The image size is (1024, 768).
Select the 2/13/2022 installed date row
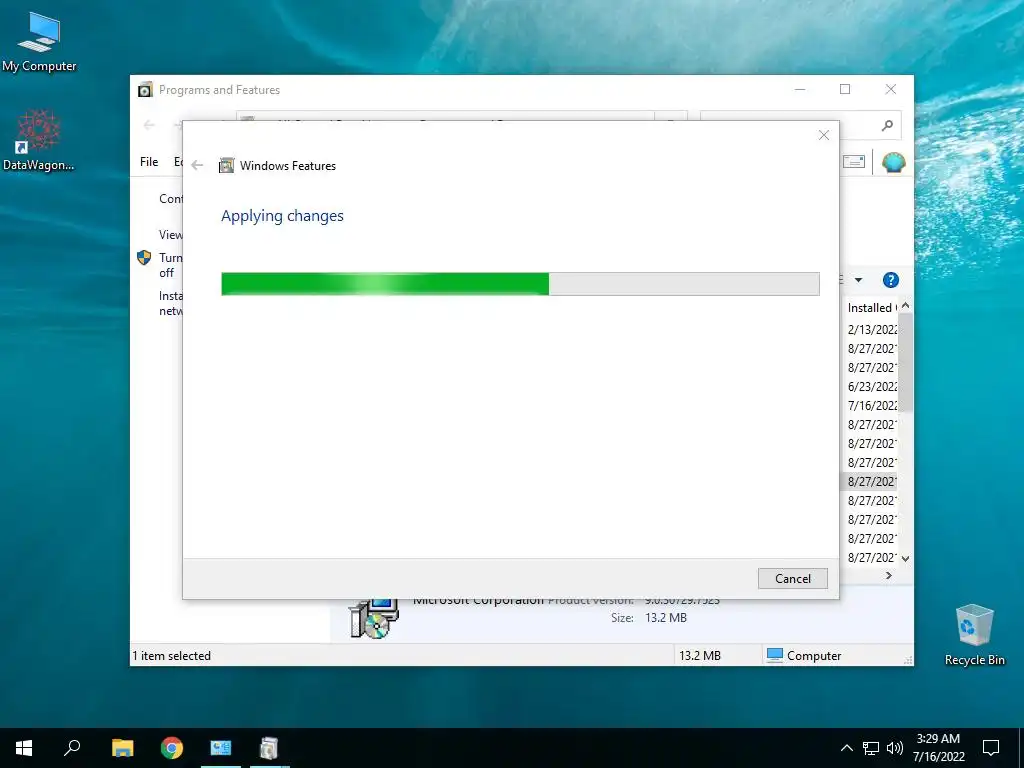pyautogui.click(x=871, y=329)
